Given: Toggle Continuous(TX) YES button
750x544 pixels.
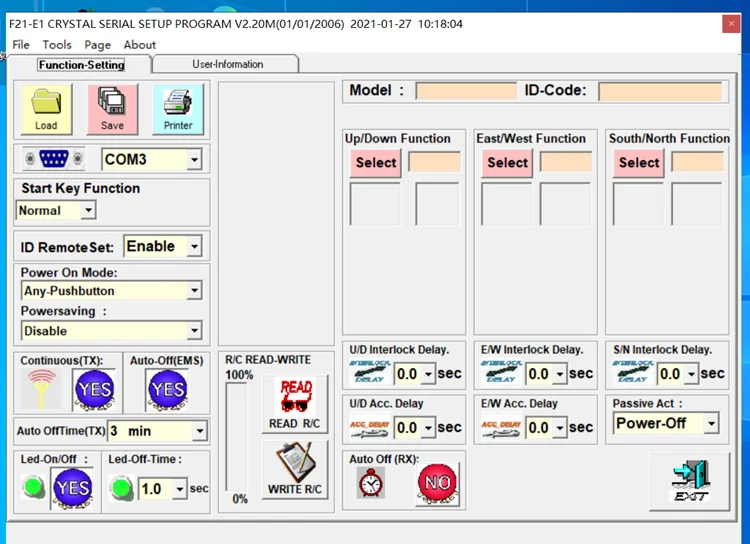Looking at the screenshot, I should pos(95,390).
